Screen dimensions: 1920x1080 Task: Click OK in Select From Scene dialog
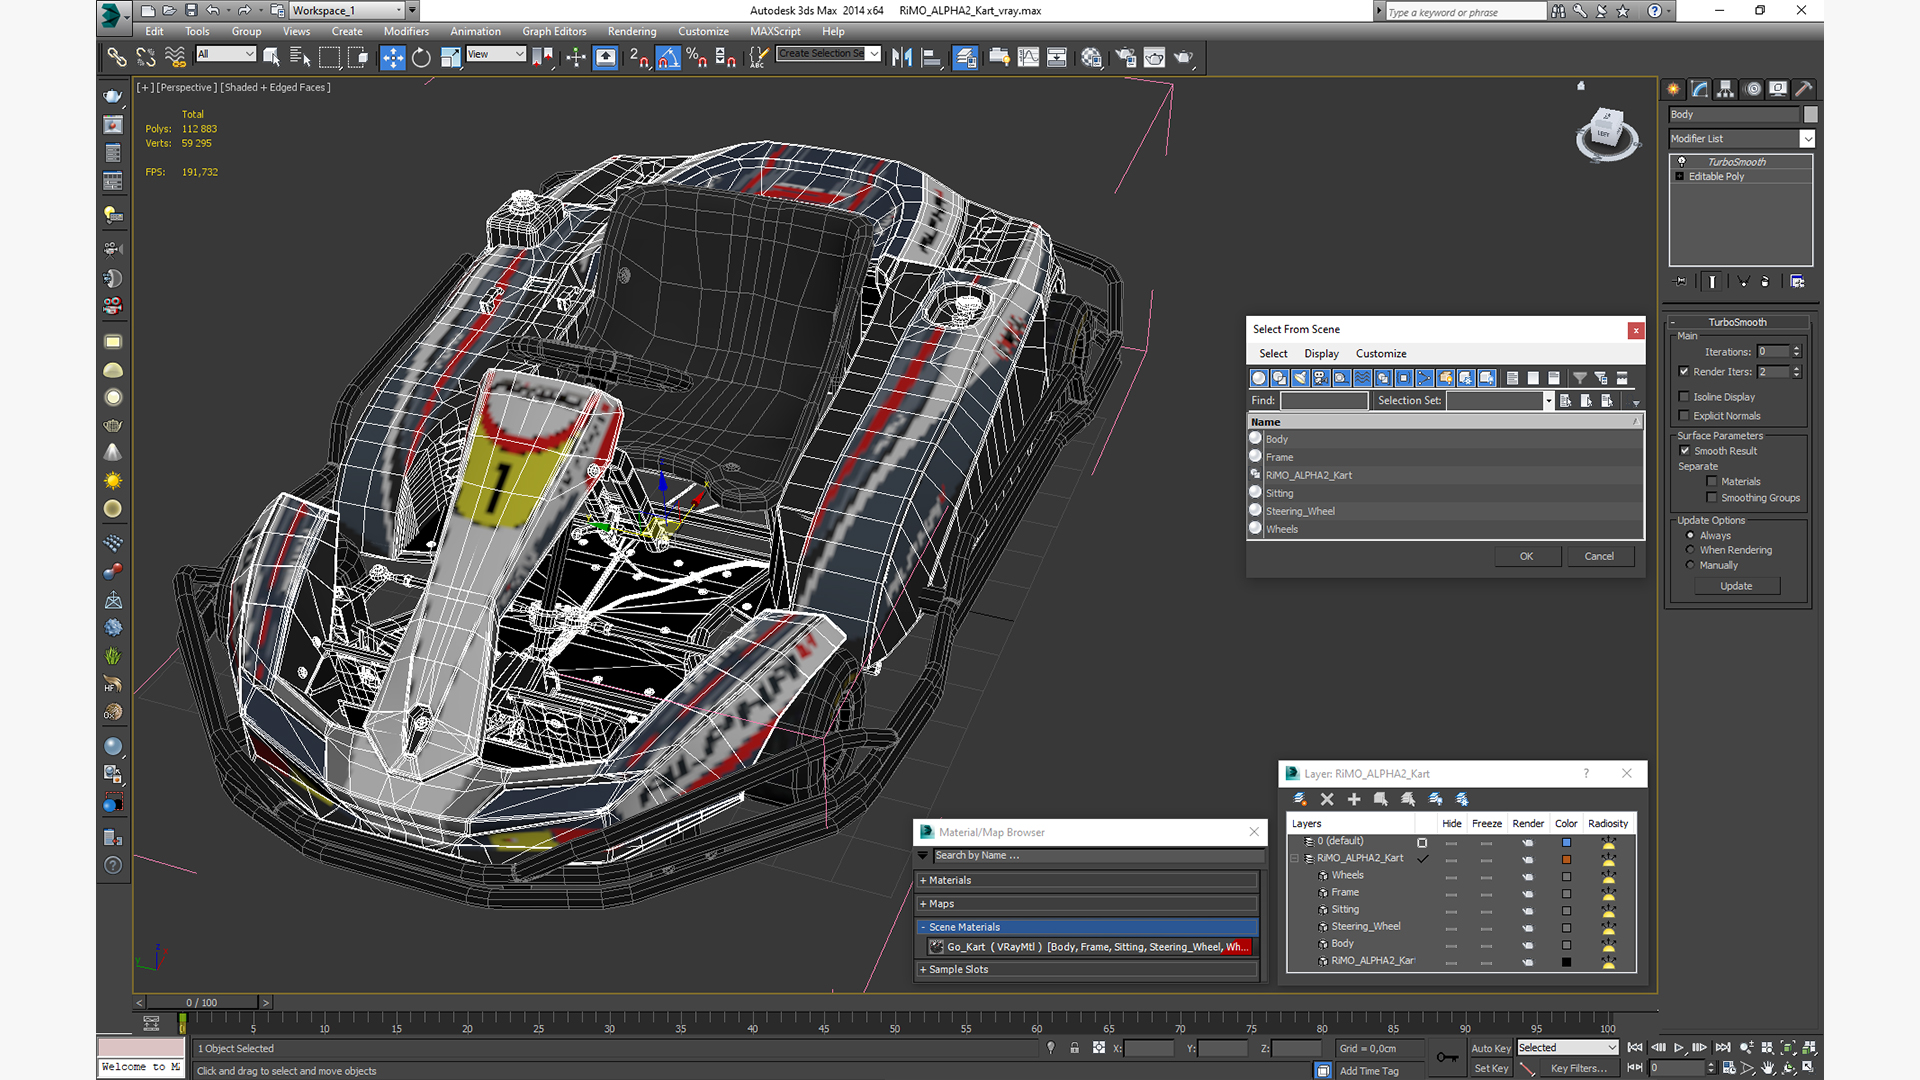1527,557
